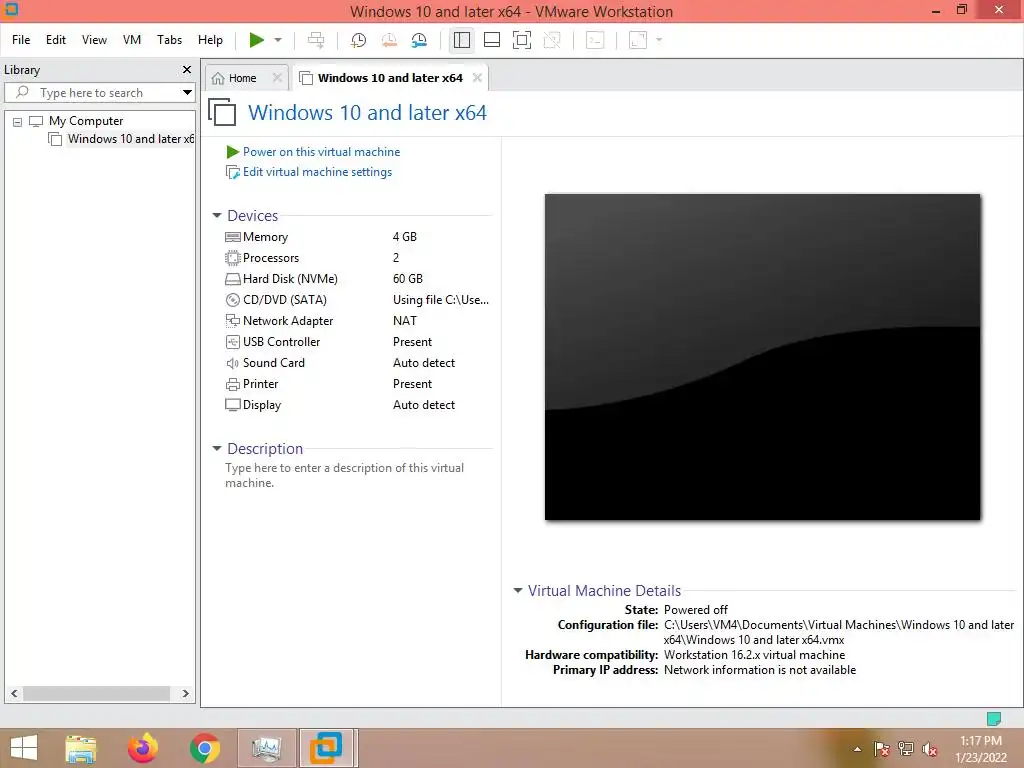
Task: Click the Printer device icon
Action: (x=232, y=384)
